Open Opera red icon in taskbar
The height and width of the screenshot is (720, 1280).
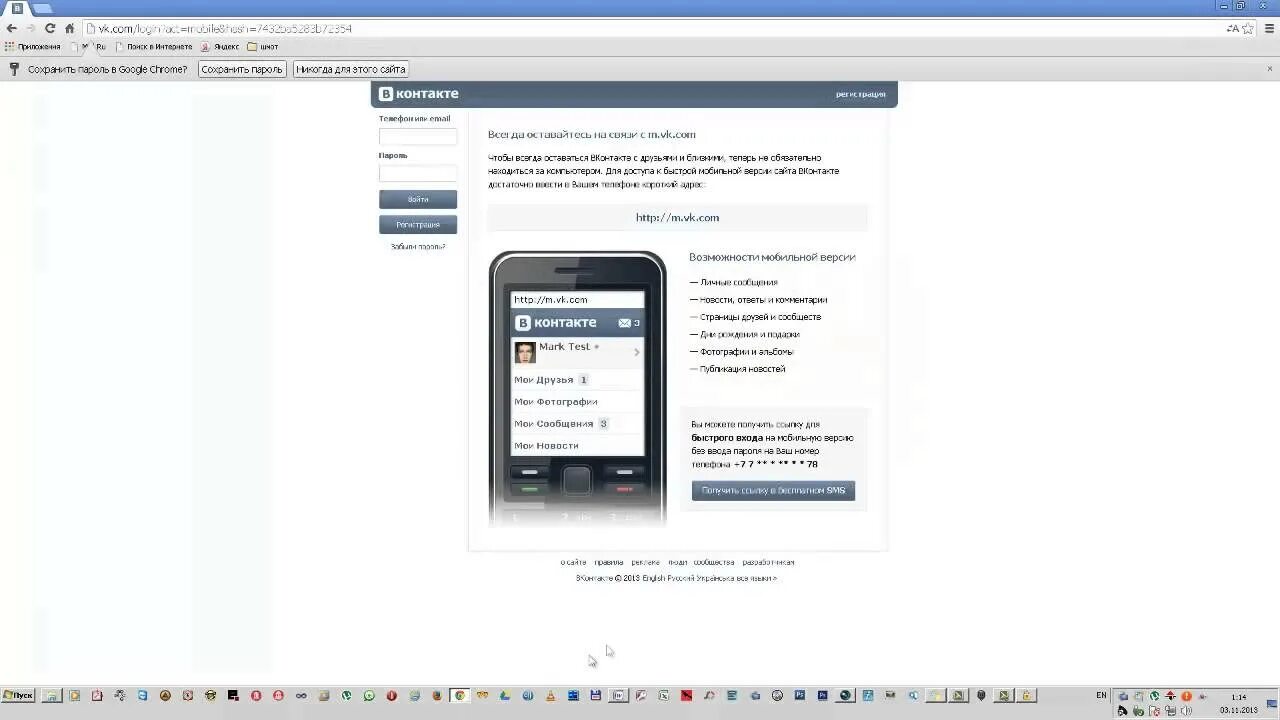[391, 696]
